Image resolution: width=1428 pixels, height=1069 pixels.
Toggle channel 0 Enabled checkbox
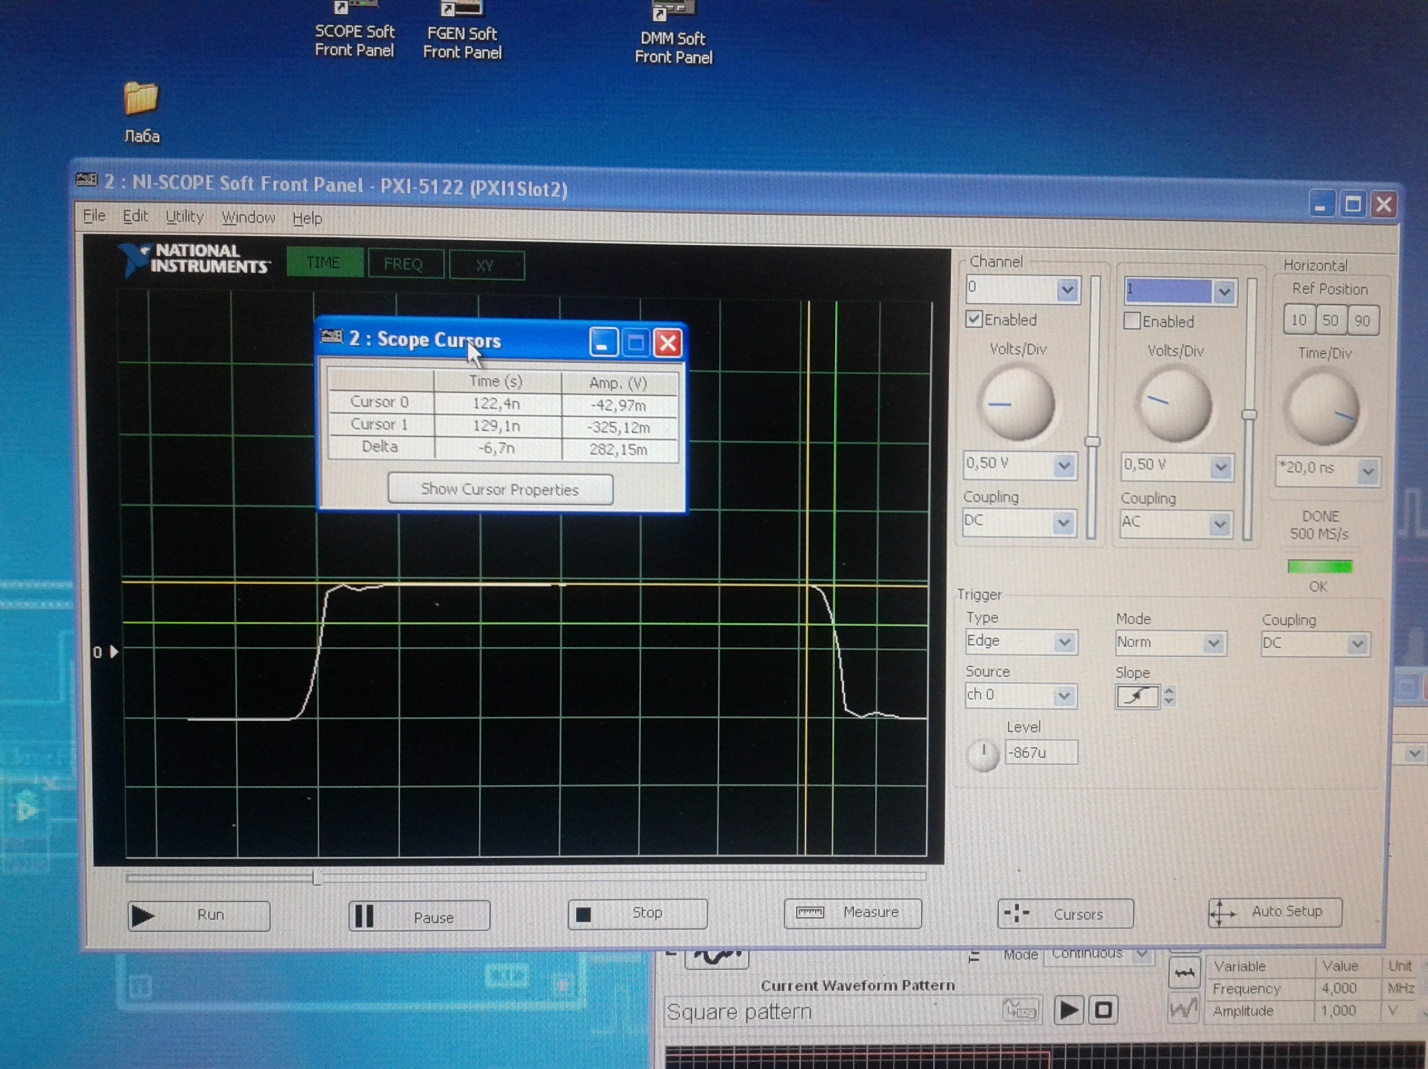pos(974,319)
